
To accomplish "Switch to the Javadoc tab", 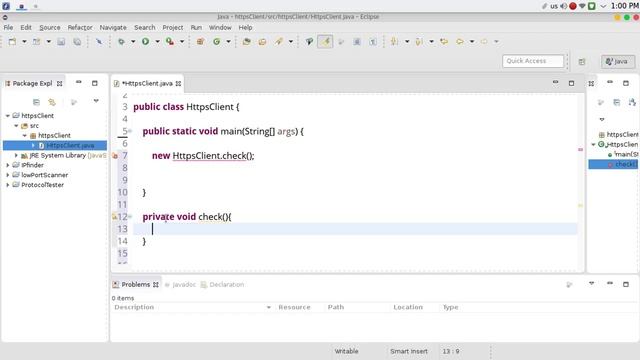I will click(180, 285).
